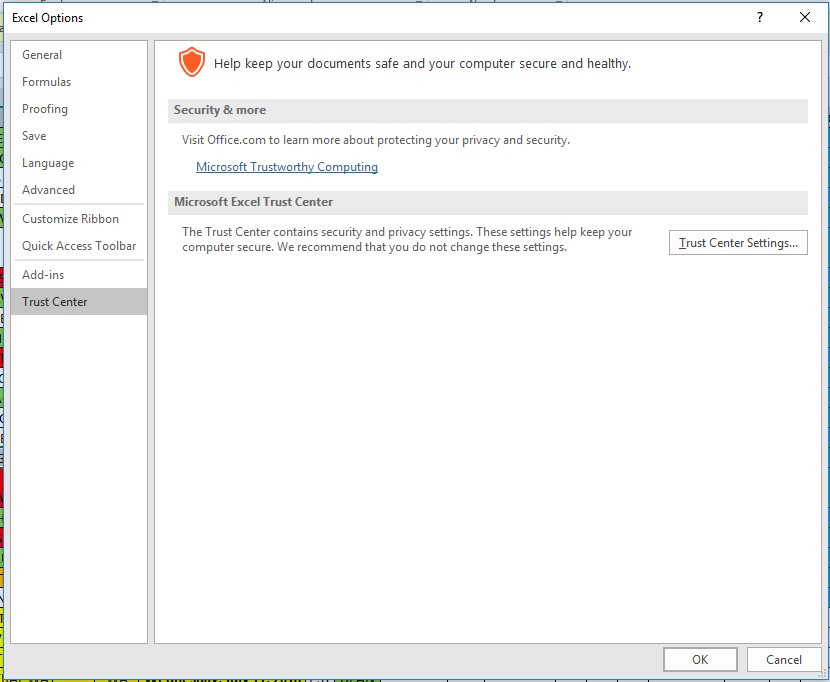Switch to Proofing options

(x=45, y=109)
